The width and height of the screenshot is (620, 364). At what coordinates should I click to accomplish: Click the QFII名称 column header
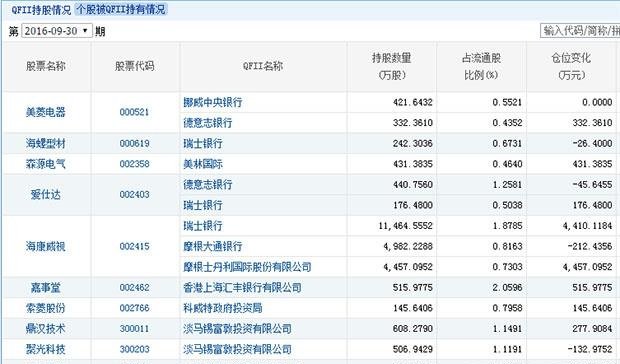click(x=263, y=66)
